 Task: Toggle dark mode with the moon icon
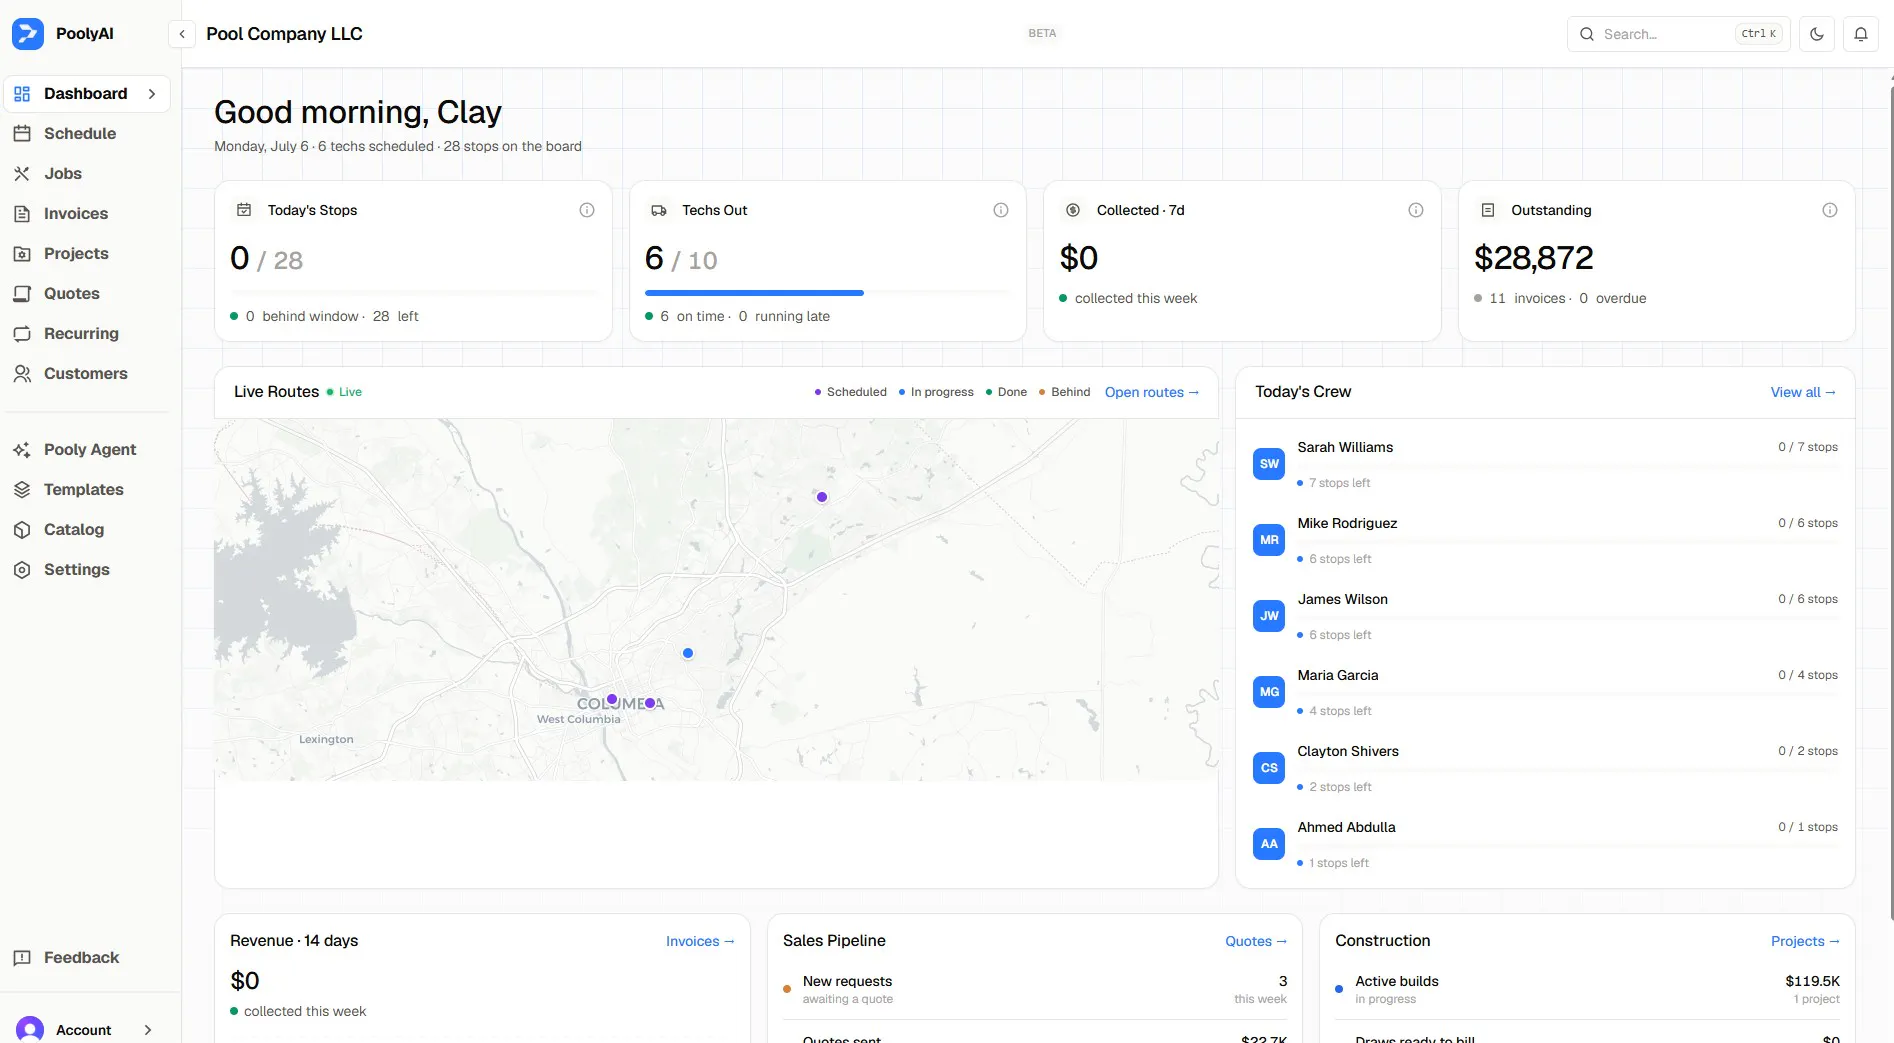pos(1817,34)
